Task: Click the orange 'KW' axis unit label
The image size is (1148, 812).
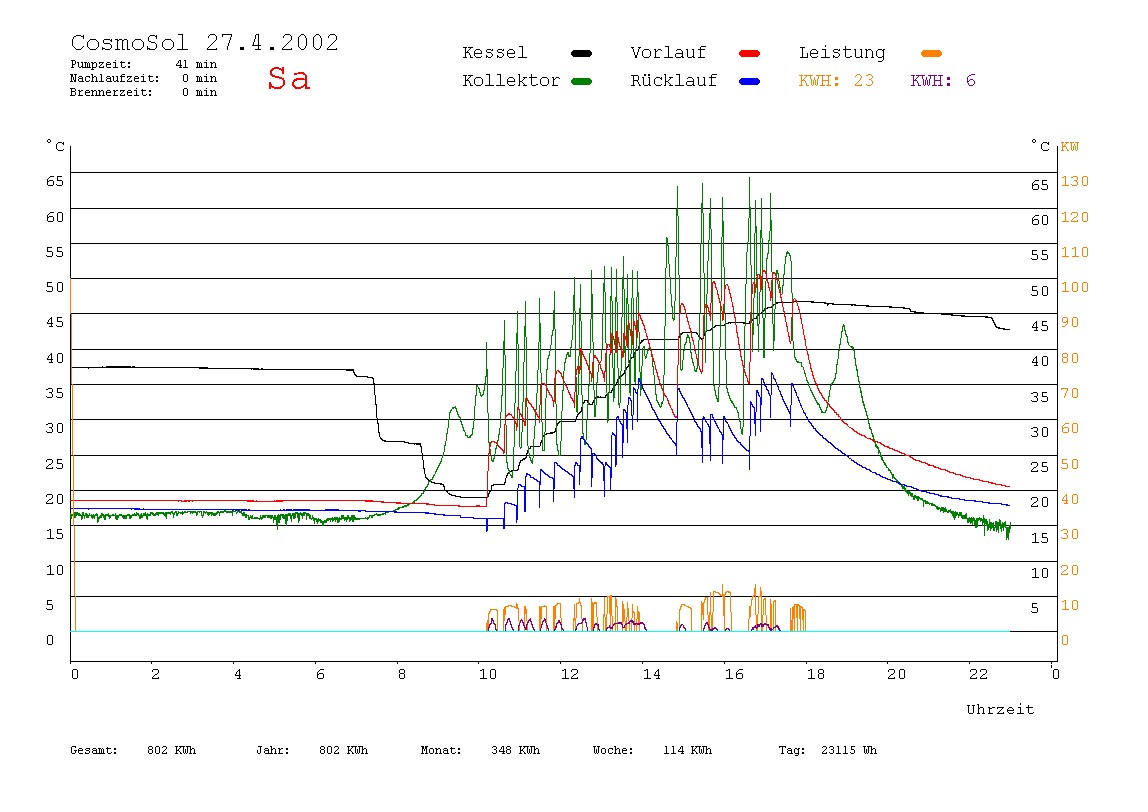Action: coord(1070,146)
